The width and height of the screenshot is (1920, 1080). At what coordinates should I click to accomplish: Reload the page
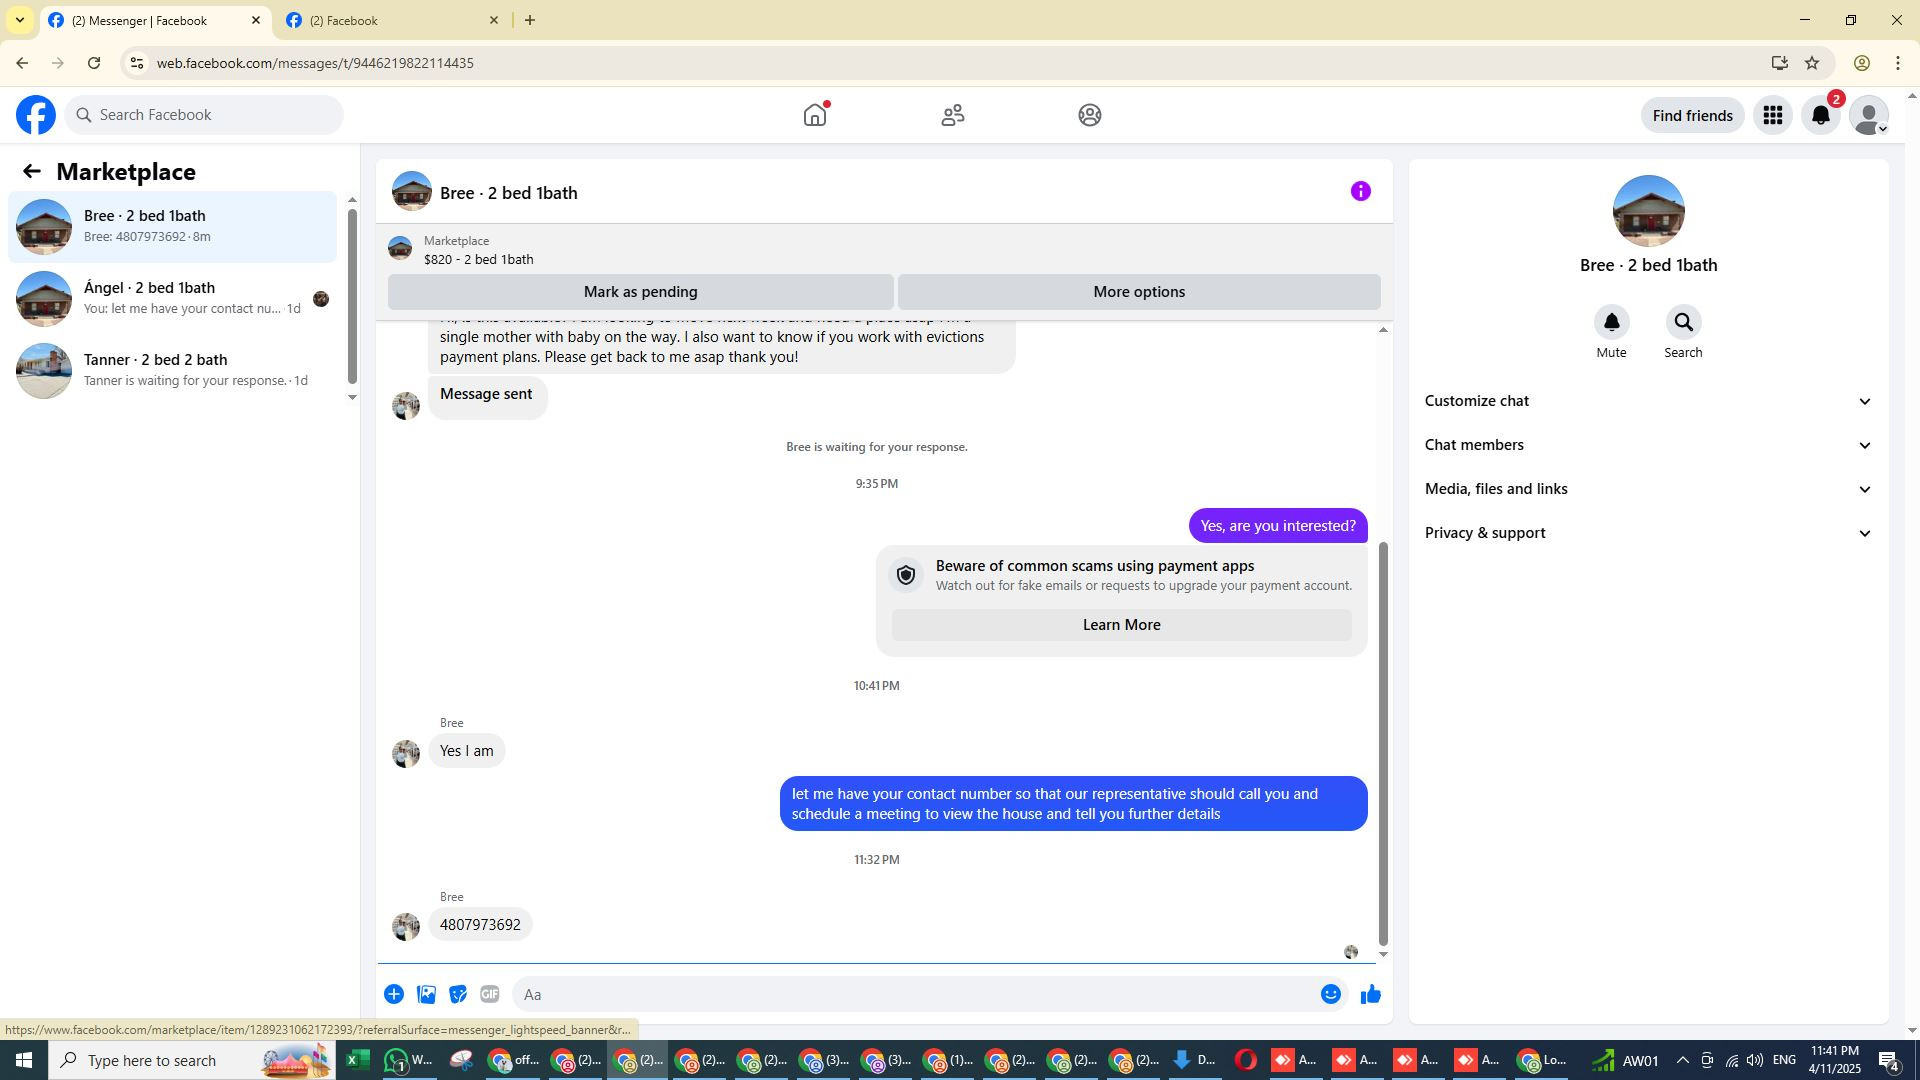[x=94, y=63]
